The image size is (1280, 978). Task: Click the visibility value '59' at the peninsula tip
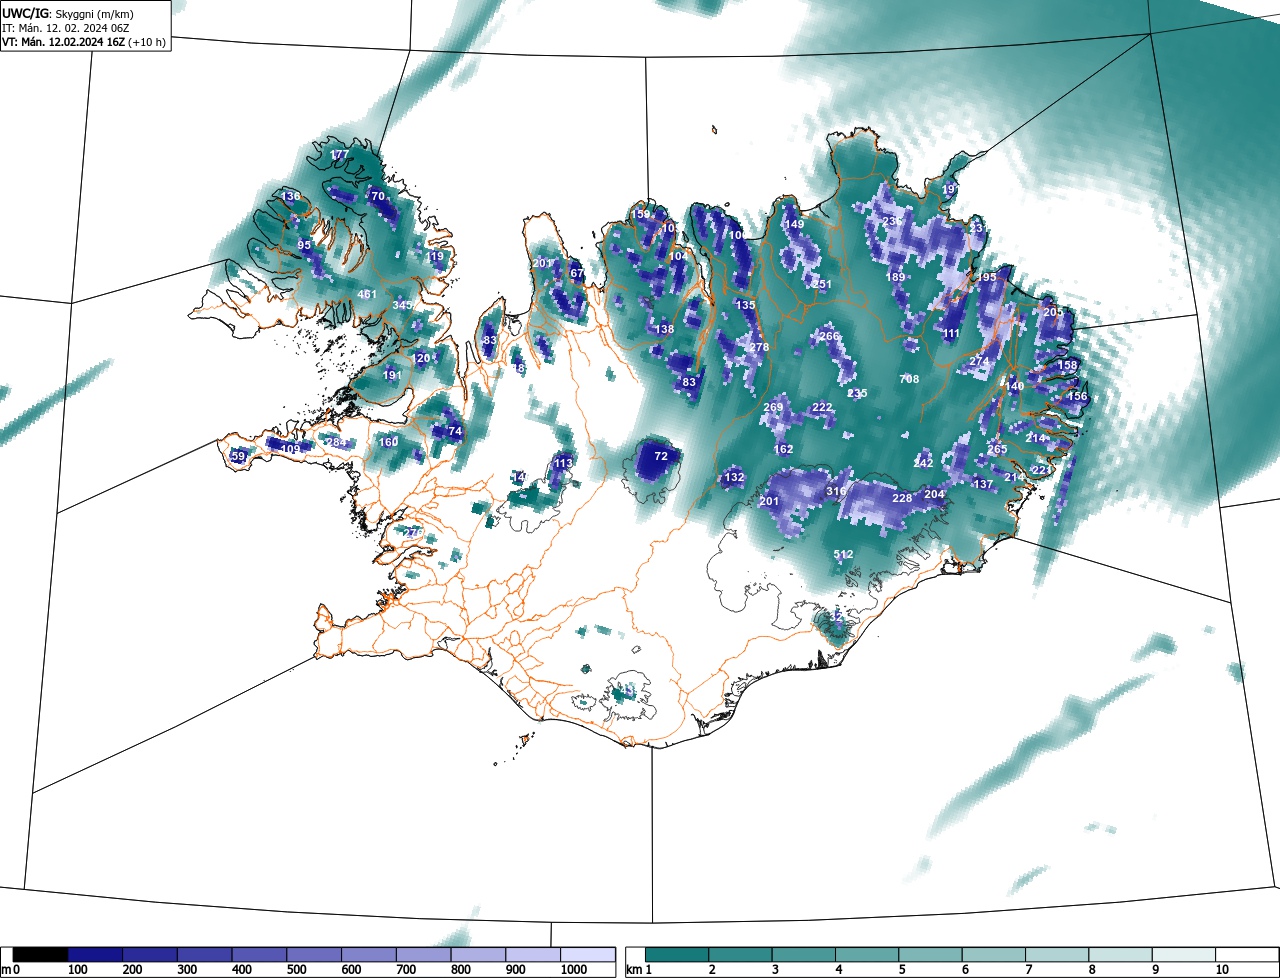click(237, 456)
